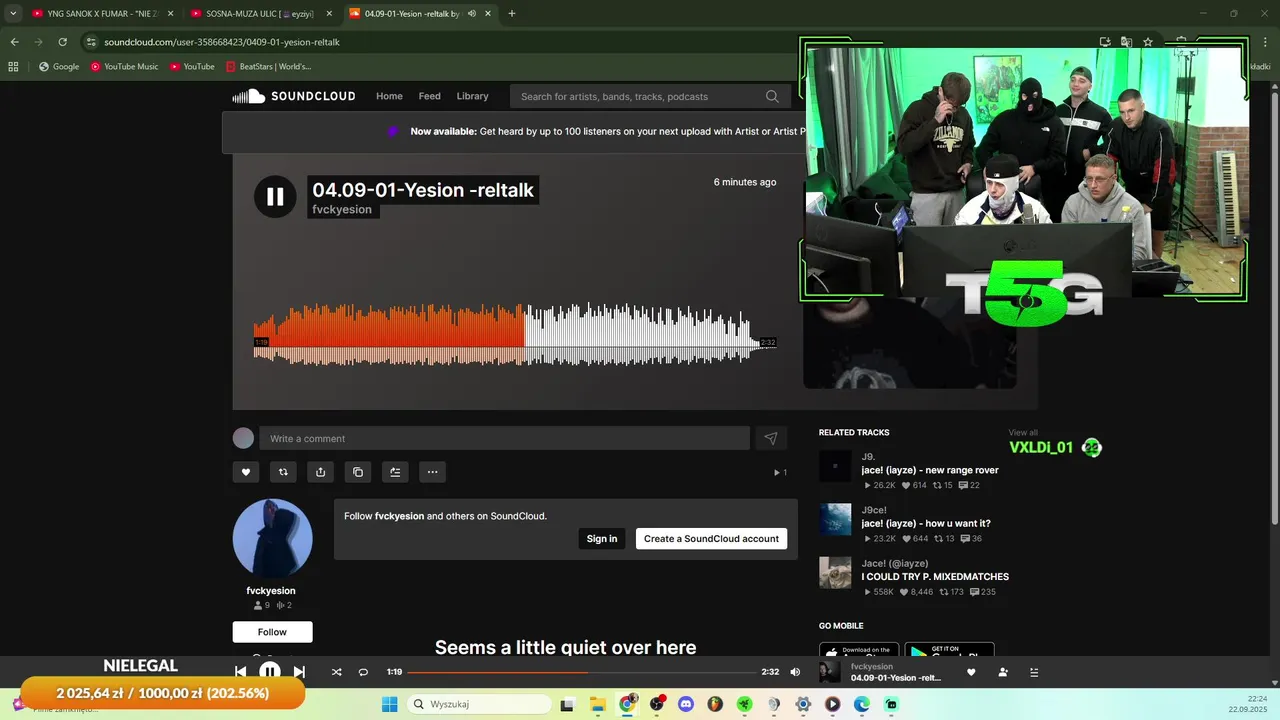Open the YouTube Music bookmark
This screenshot has width=1280, height=720.
pyautogui.click(x=124, y=67)
